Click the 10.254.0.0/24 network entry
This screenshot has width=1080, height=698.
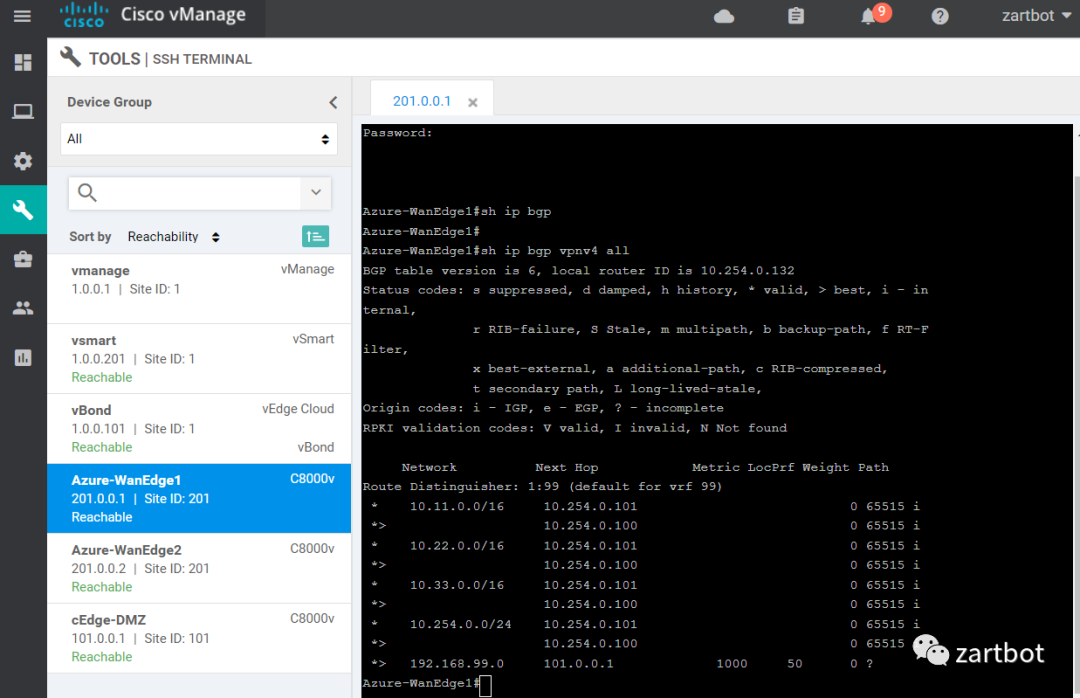[x=461, y=624]
